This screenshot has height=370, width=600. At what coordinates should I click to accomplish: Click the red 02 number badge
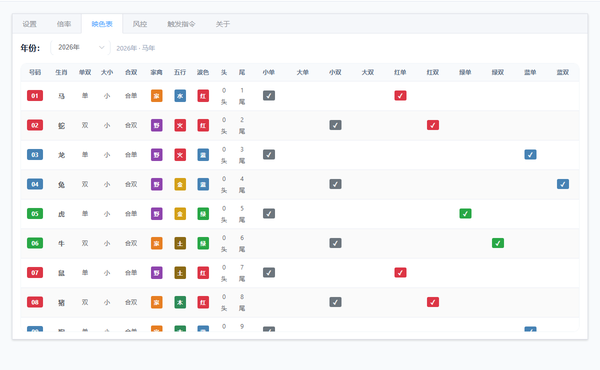35,125
